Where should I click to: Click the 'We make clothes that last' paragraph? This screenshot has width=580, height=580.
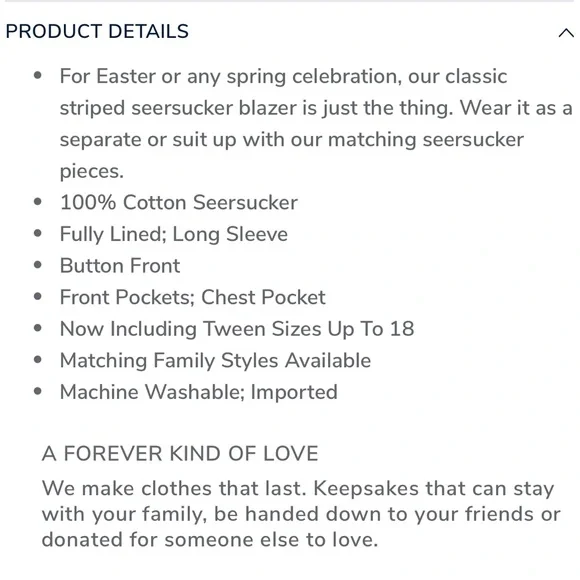[301, 514]
